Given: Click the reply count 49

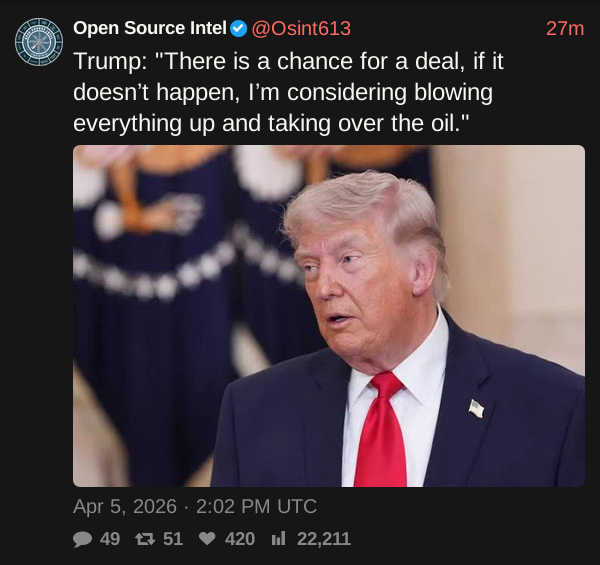Looking at the screenshot, I should pyautogui.click(x=110, y=539).
